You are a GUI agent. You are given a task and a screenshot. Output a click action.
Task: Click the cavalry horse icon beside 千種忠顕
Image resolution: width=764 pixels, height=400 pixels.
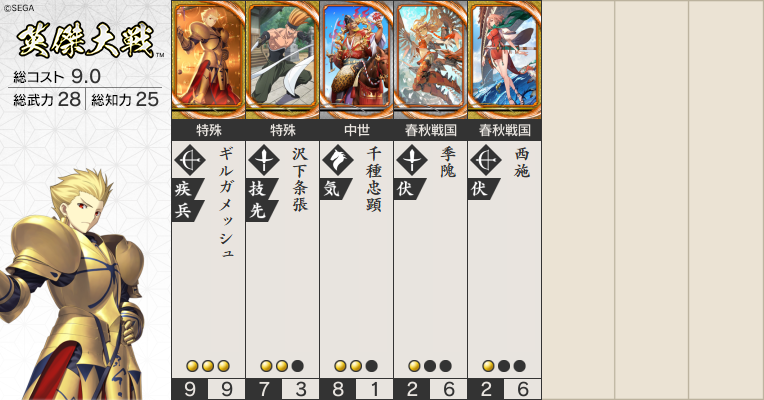tap(338, 160)
